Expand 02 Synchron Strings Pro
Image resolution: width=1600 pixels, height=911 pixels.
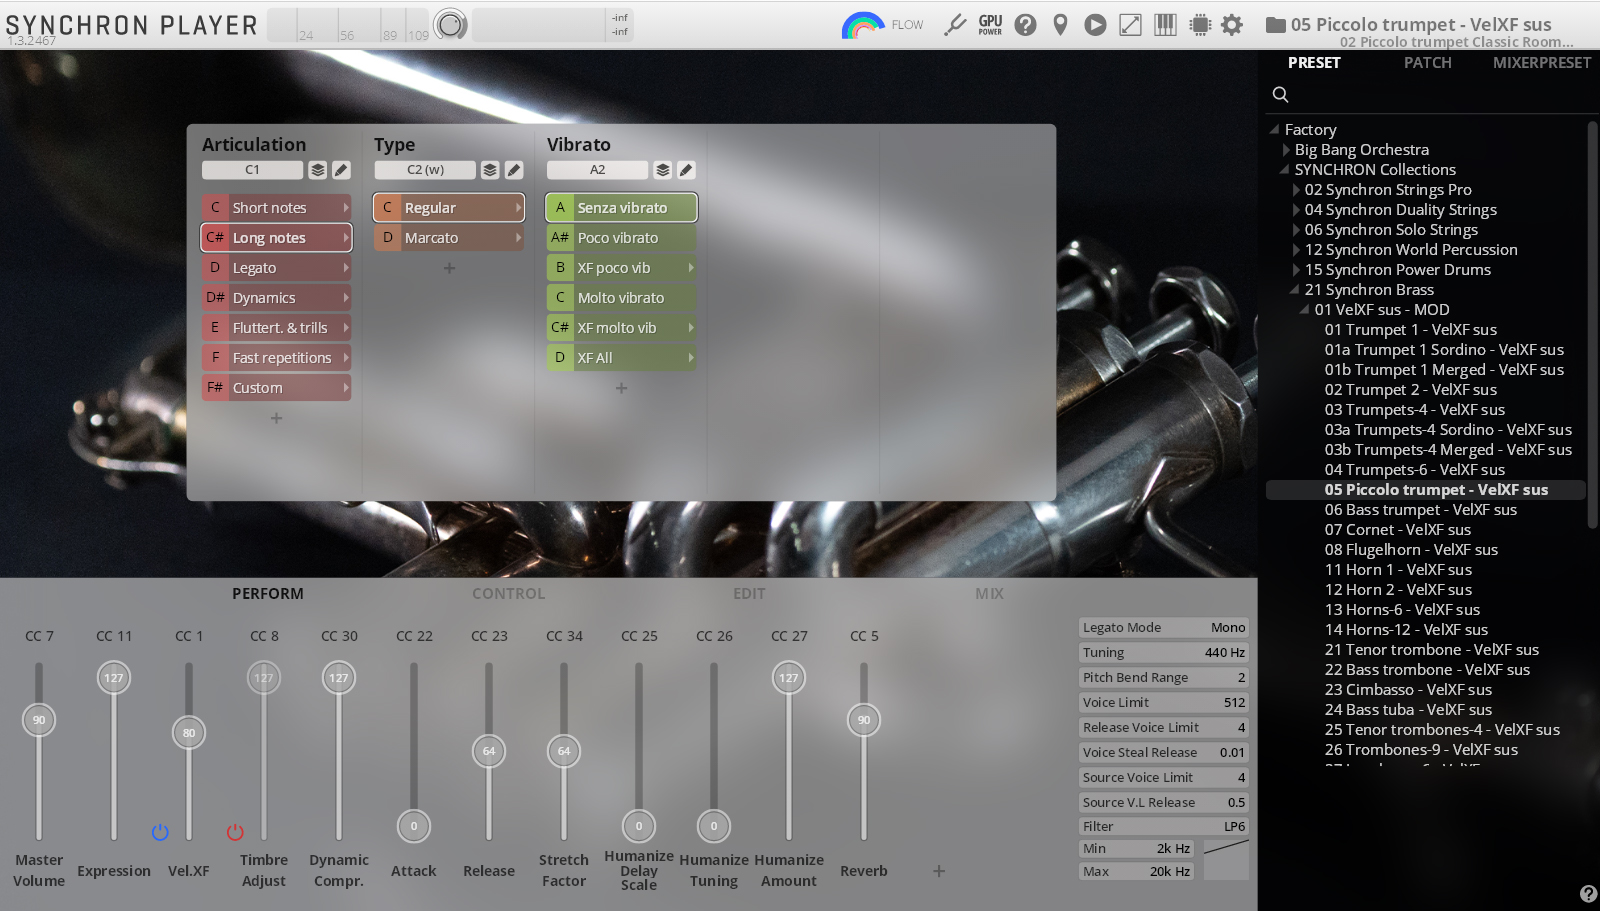(x=1296, y=190)
